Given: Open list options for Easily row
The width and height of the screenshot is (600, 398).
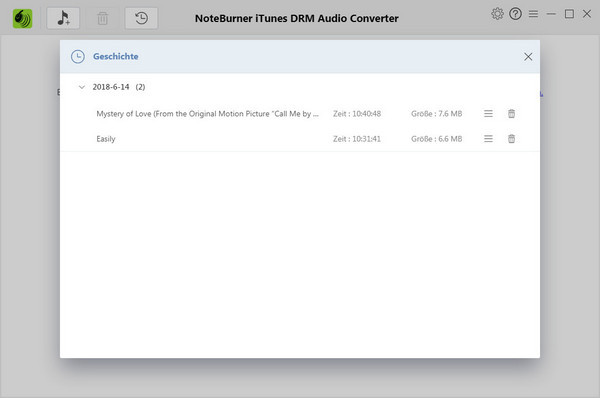Looking at the screenshot, I should [x=488, y=139].
